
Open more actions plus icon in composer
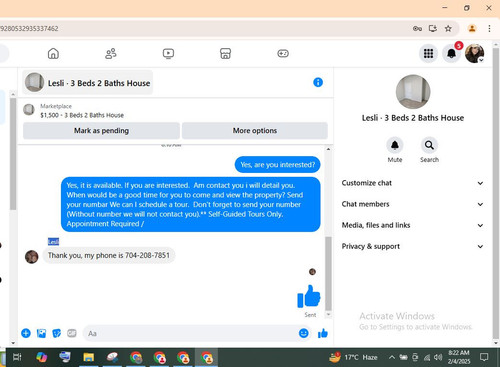[26, 333]
